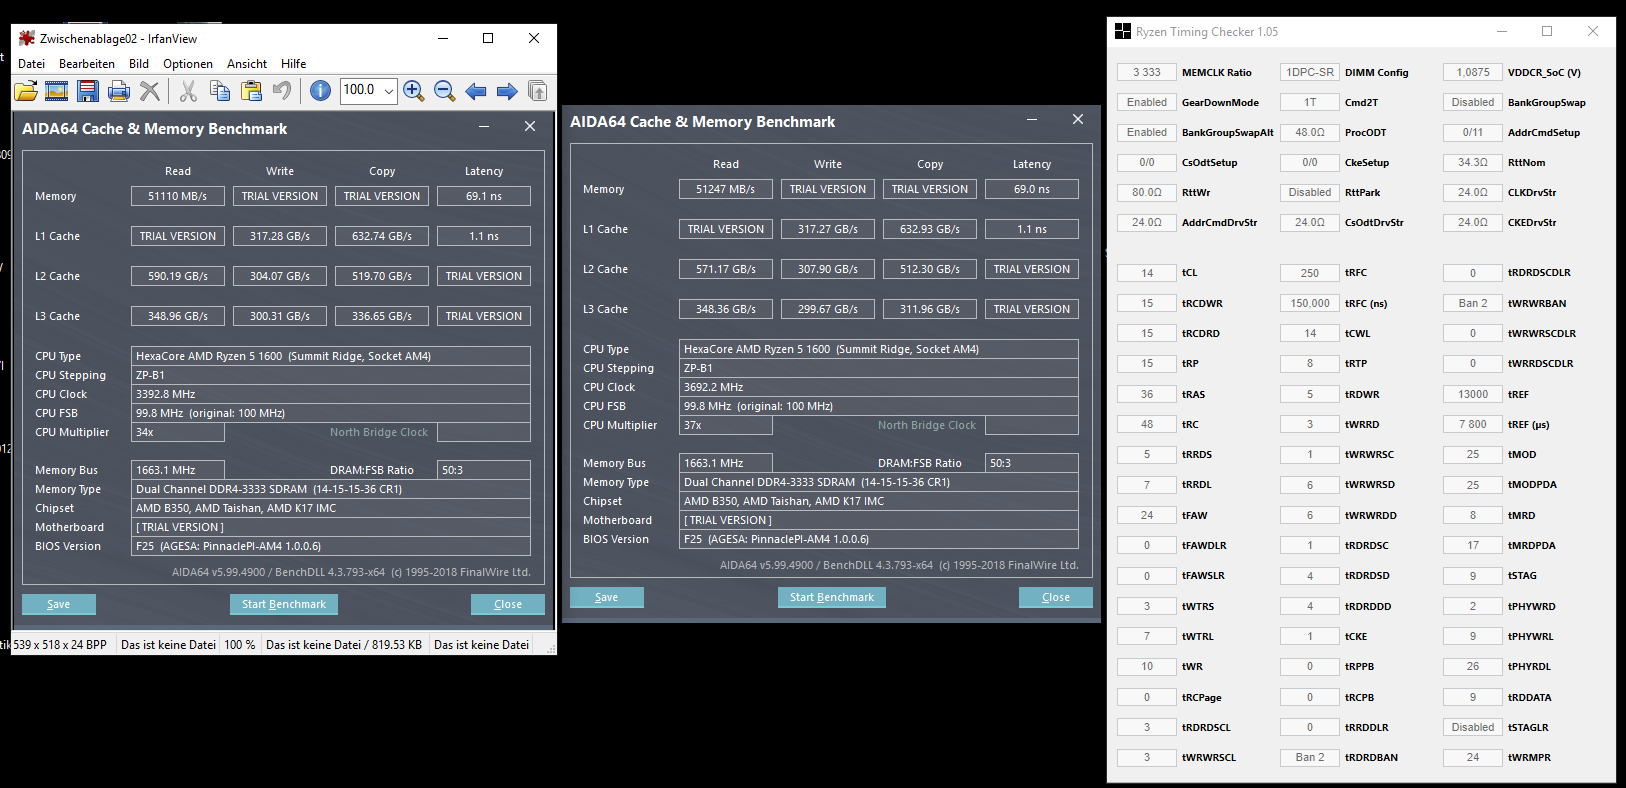This screenshot has height=788, width=1626.
Task: Select the 51110 MB/s value in IrfanView image
Action: [178, 196]
